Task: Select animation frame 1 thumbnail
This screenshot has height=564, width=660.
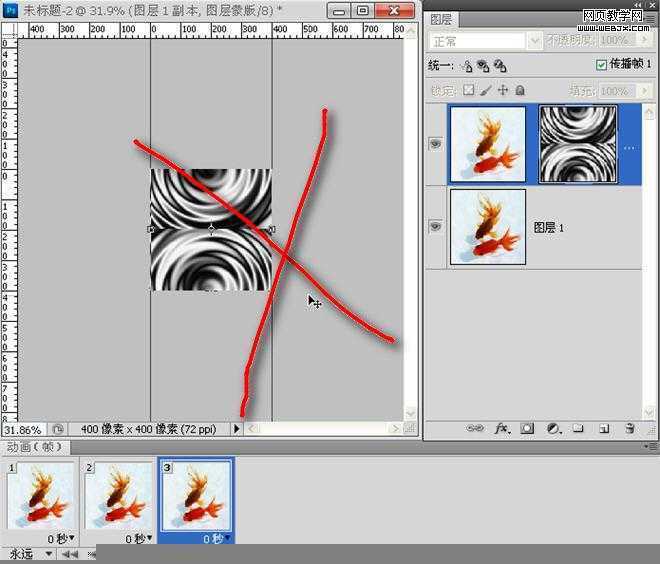Action: pyautogui.click(x=41, y=495)
